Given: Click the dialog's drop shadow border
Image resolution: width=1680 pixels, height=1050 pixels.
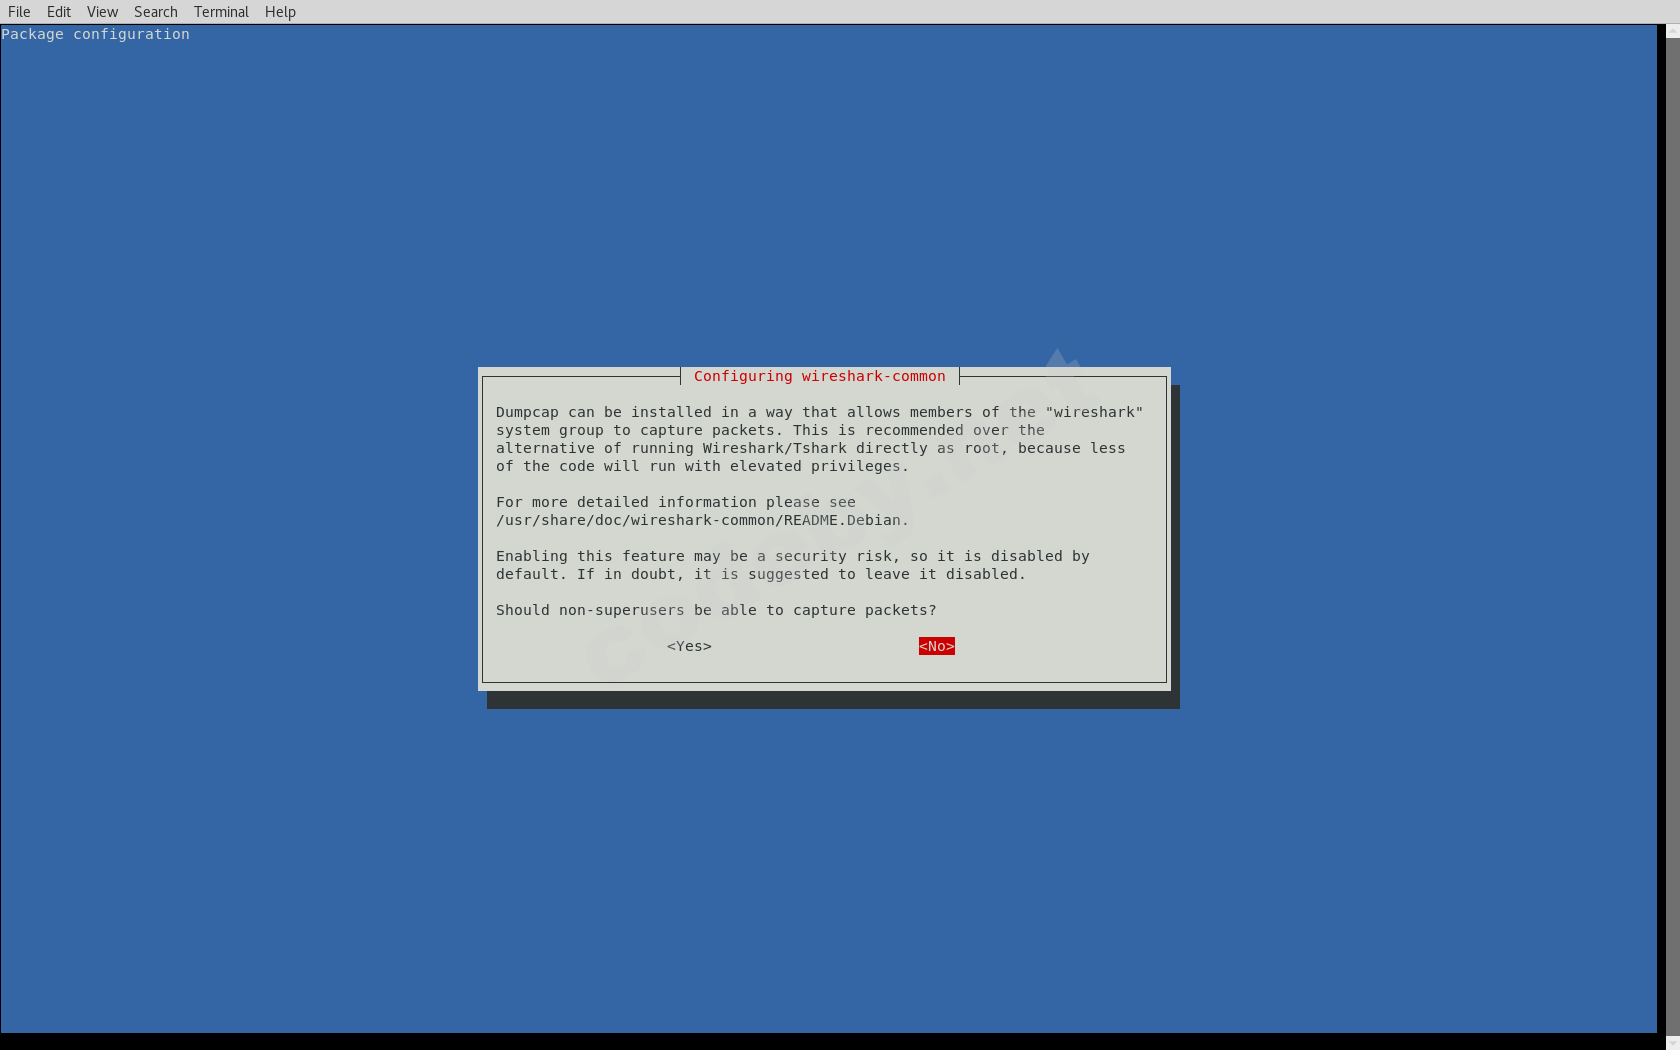Looking at the screenshot, I should coord(830,700).
